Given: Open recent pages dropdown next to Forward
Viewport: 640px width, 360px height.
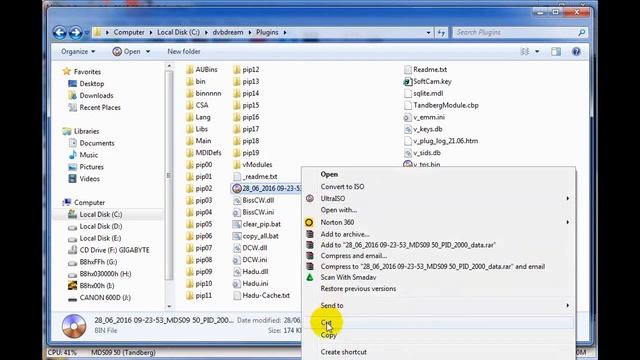Looking at the screenshot, I should [87, 33].
